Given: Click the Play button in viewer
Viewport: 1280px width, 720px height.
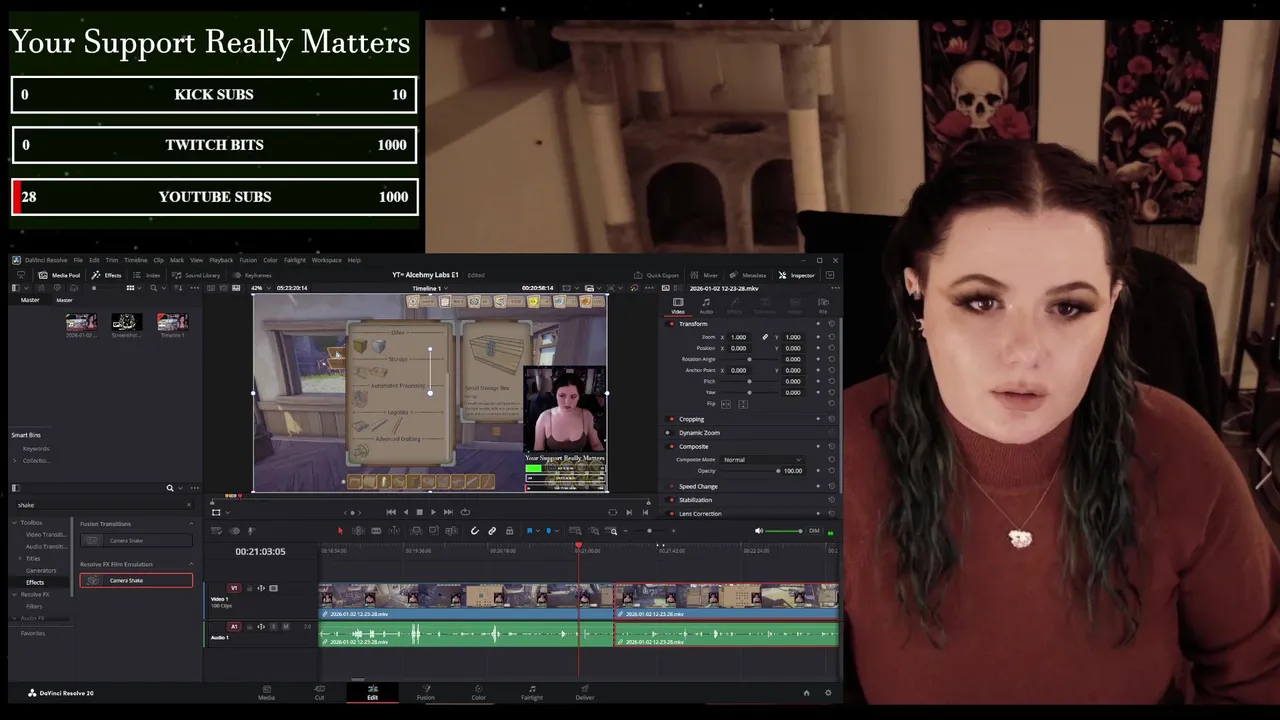Looking at the screenshot, I should 433,512.
